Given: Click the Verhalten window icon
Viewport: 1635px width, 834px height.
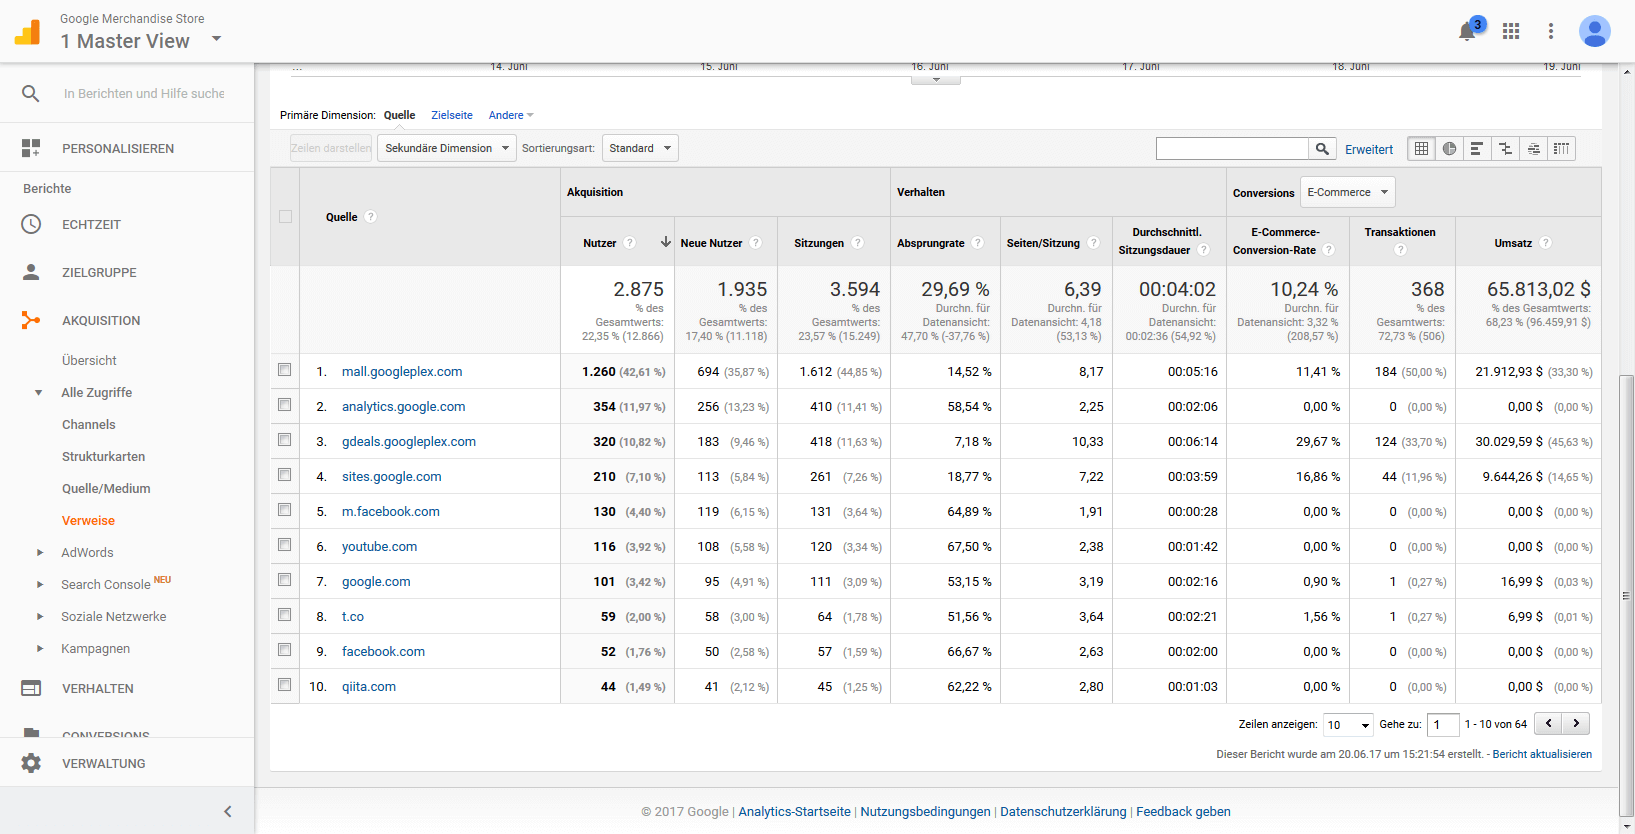Looking at the screenshot, I should (31, 688).
